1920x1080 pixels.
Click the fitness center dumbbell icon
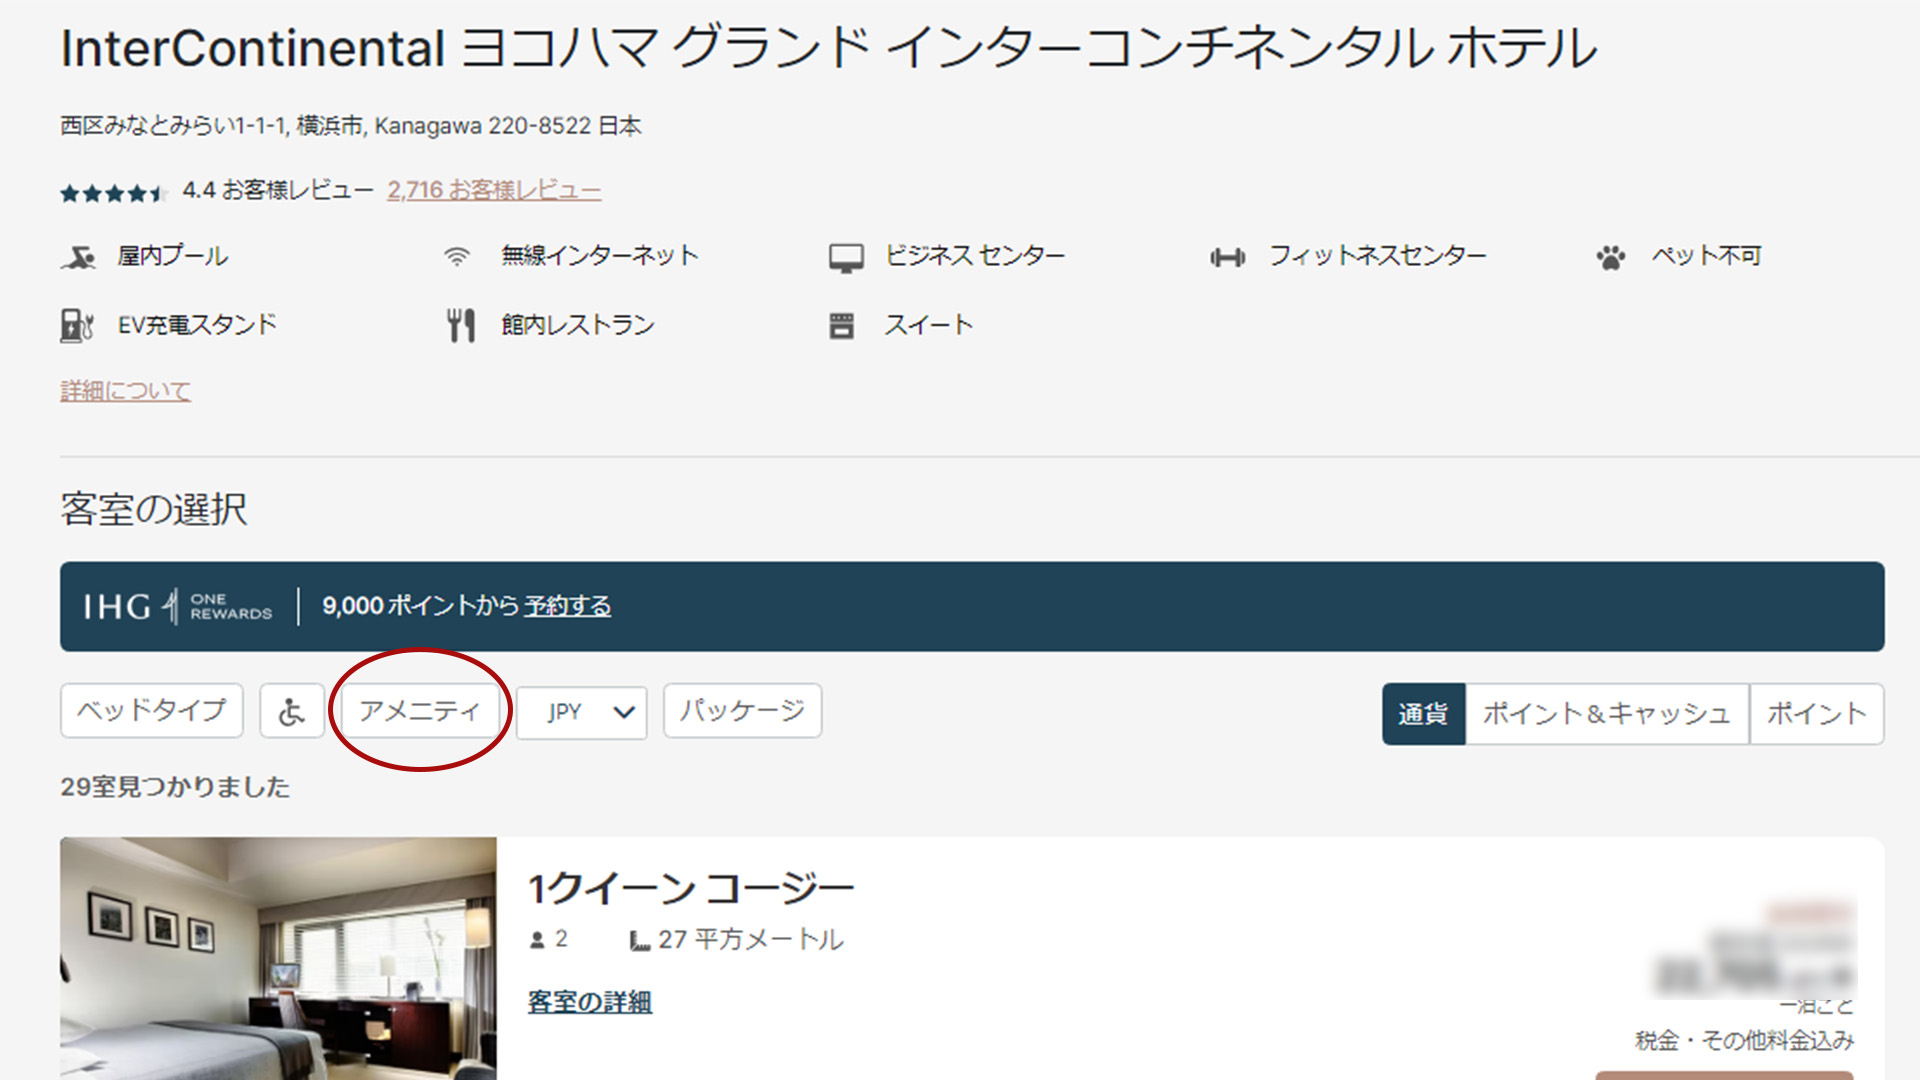click(x=1227, y=258)
